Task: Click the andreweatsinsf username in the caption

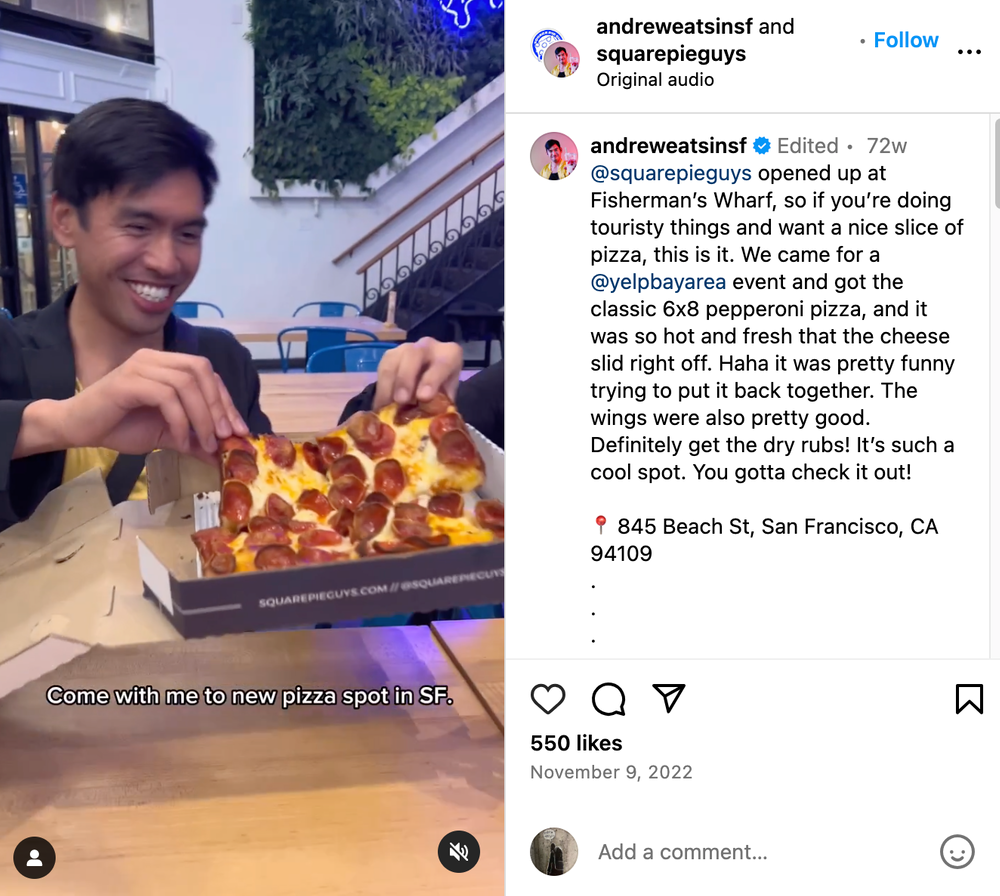Action: click(668, 146)
